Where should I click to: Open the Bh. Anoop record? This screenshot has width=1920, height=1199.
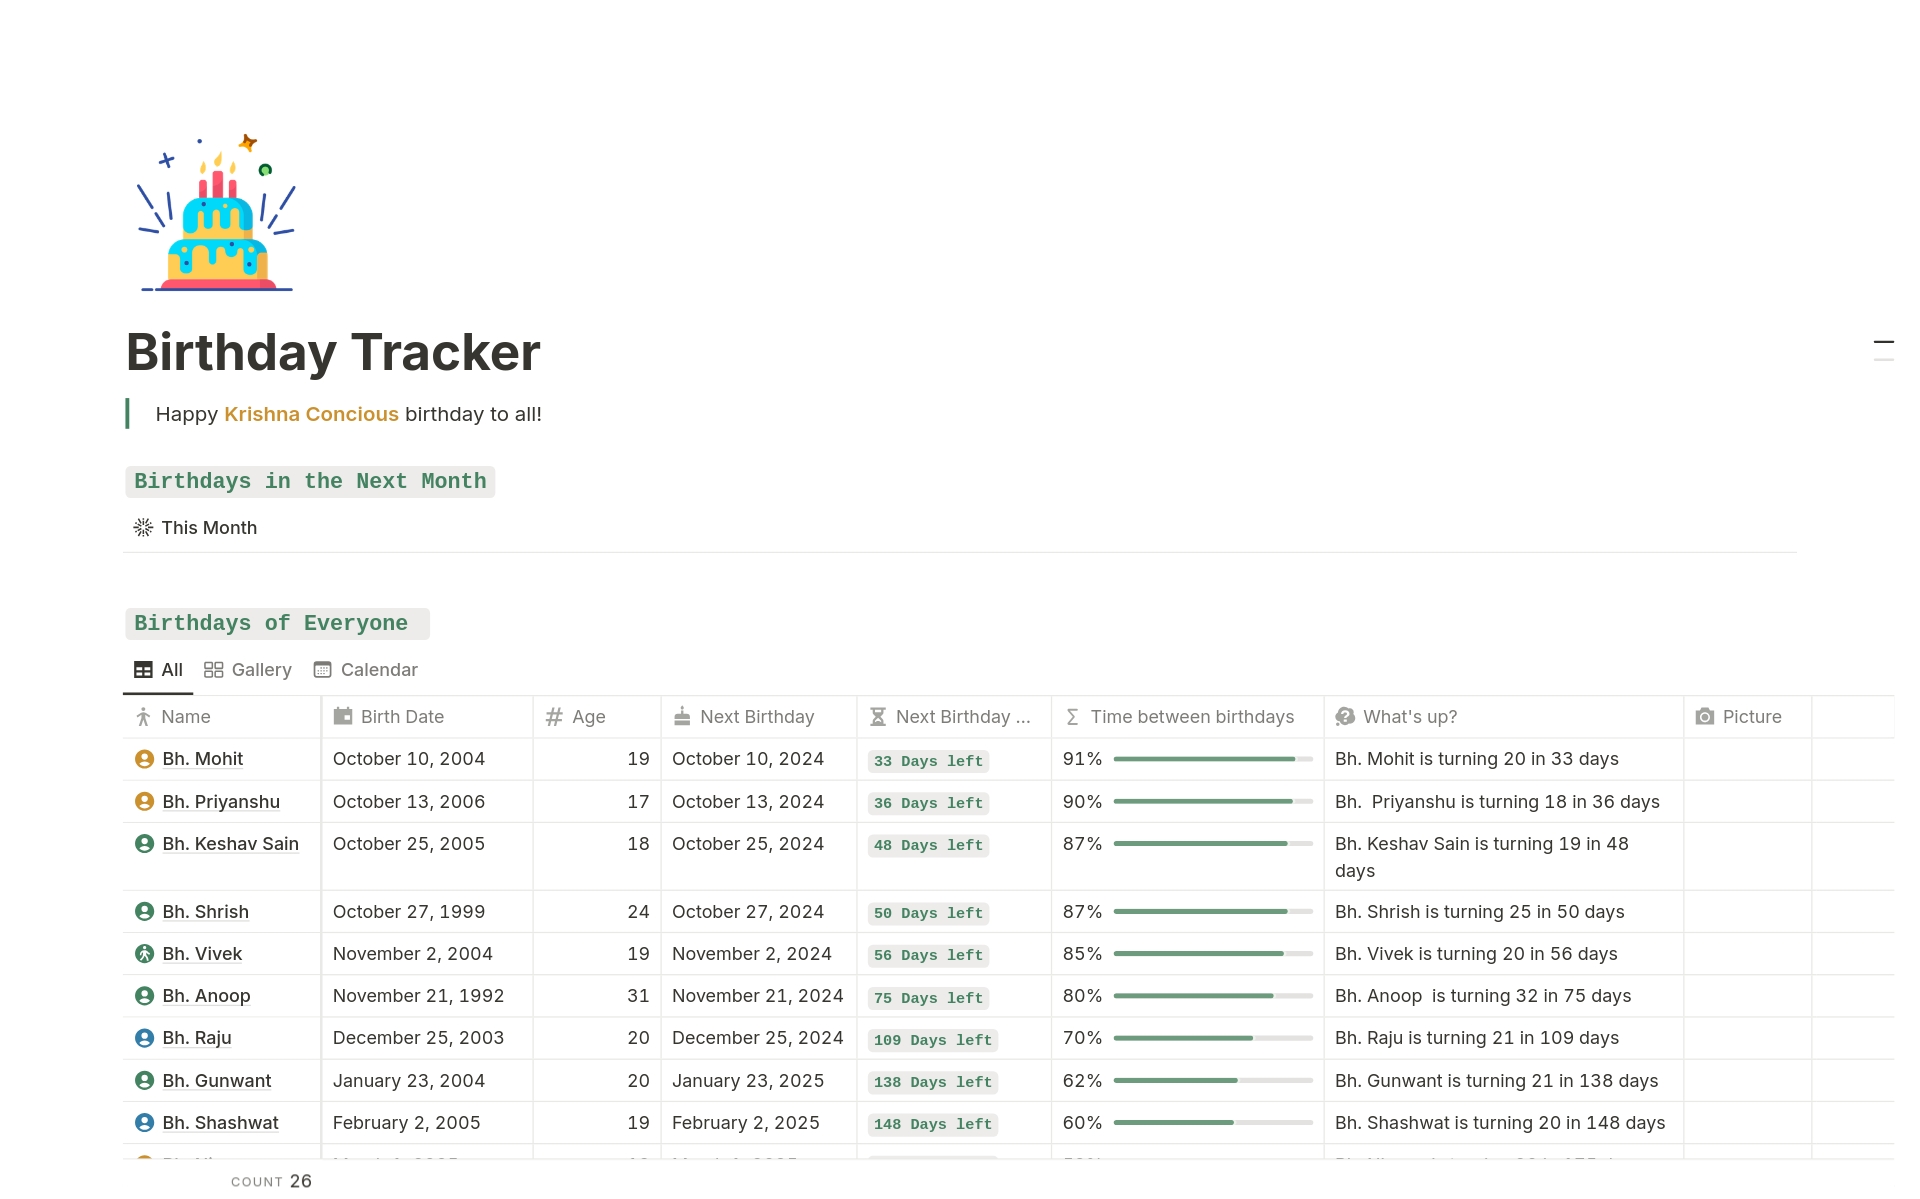pyautogui.click(x=205, y=996)
